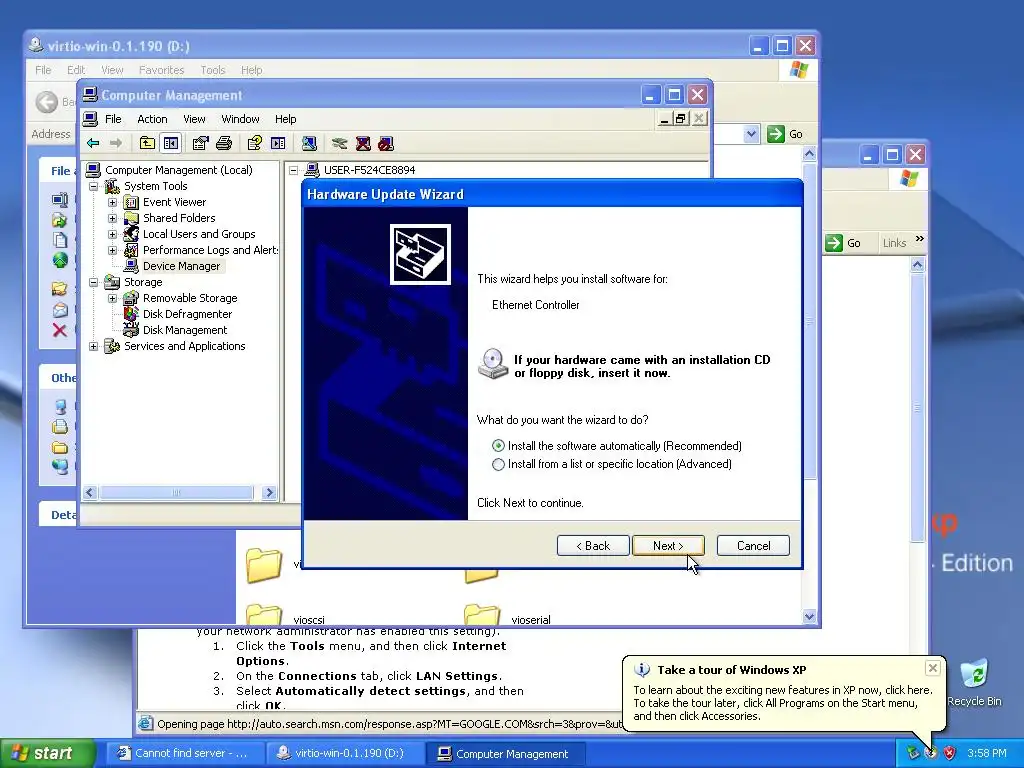Open the Help menu in Computer Management
The width and height of the screenshot is (1024, 768).
click(285, 119)
